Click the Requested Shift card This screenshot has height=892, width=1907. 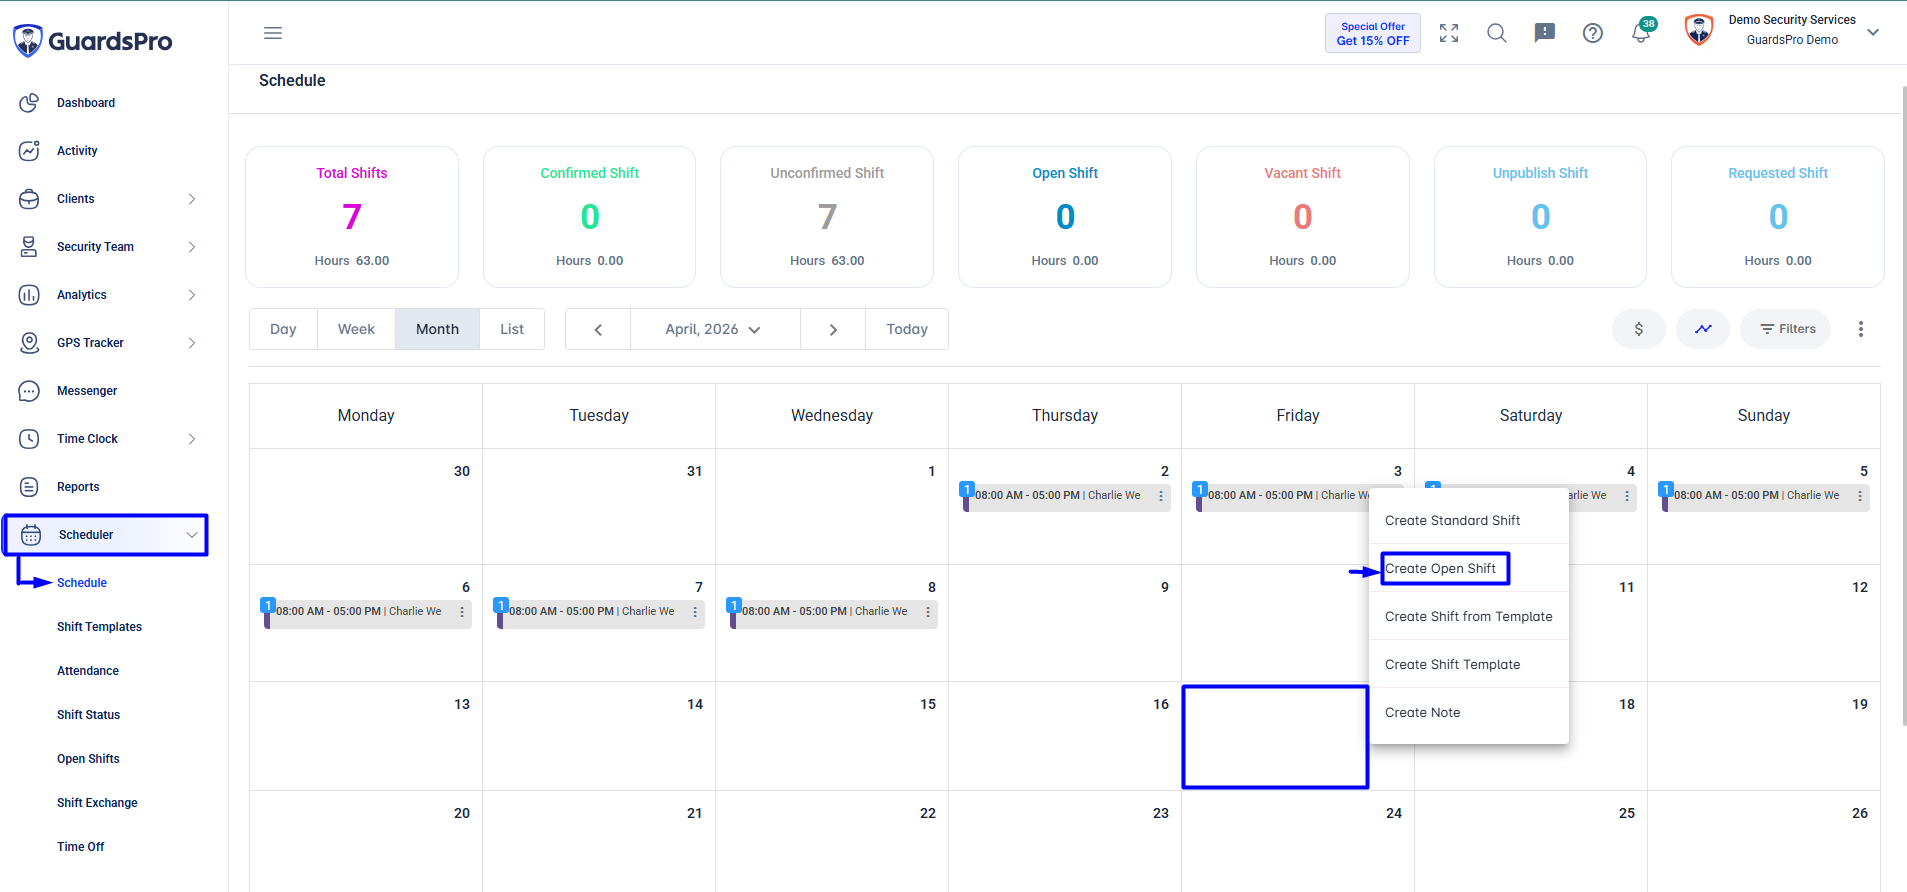(x=1778, y=217)
